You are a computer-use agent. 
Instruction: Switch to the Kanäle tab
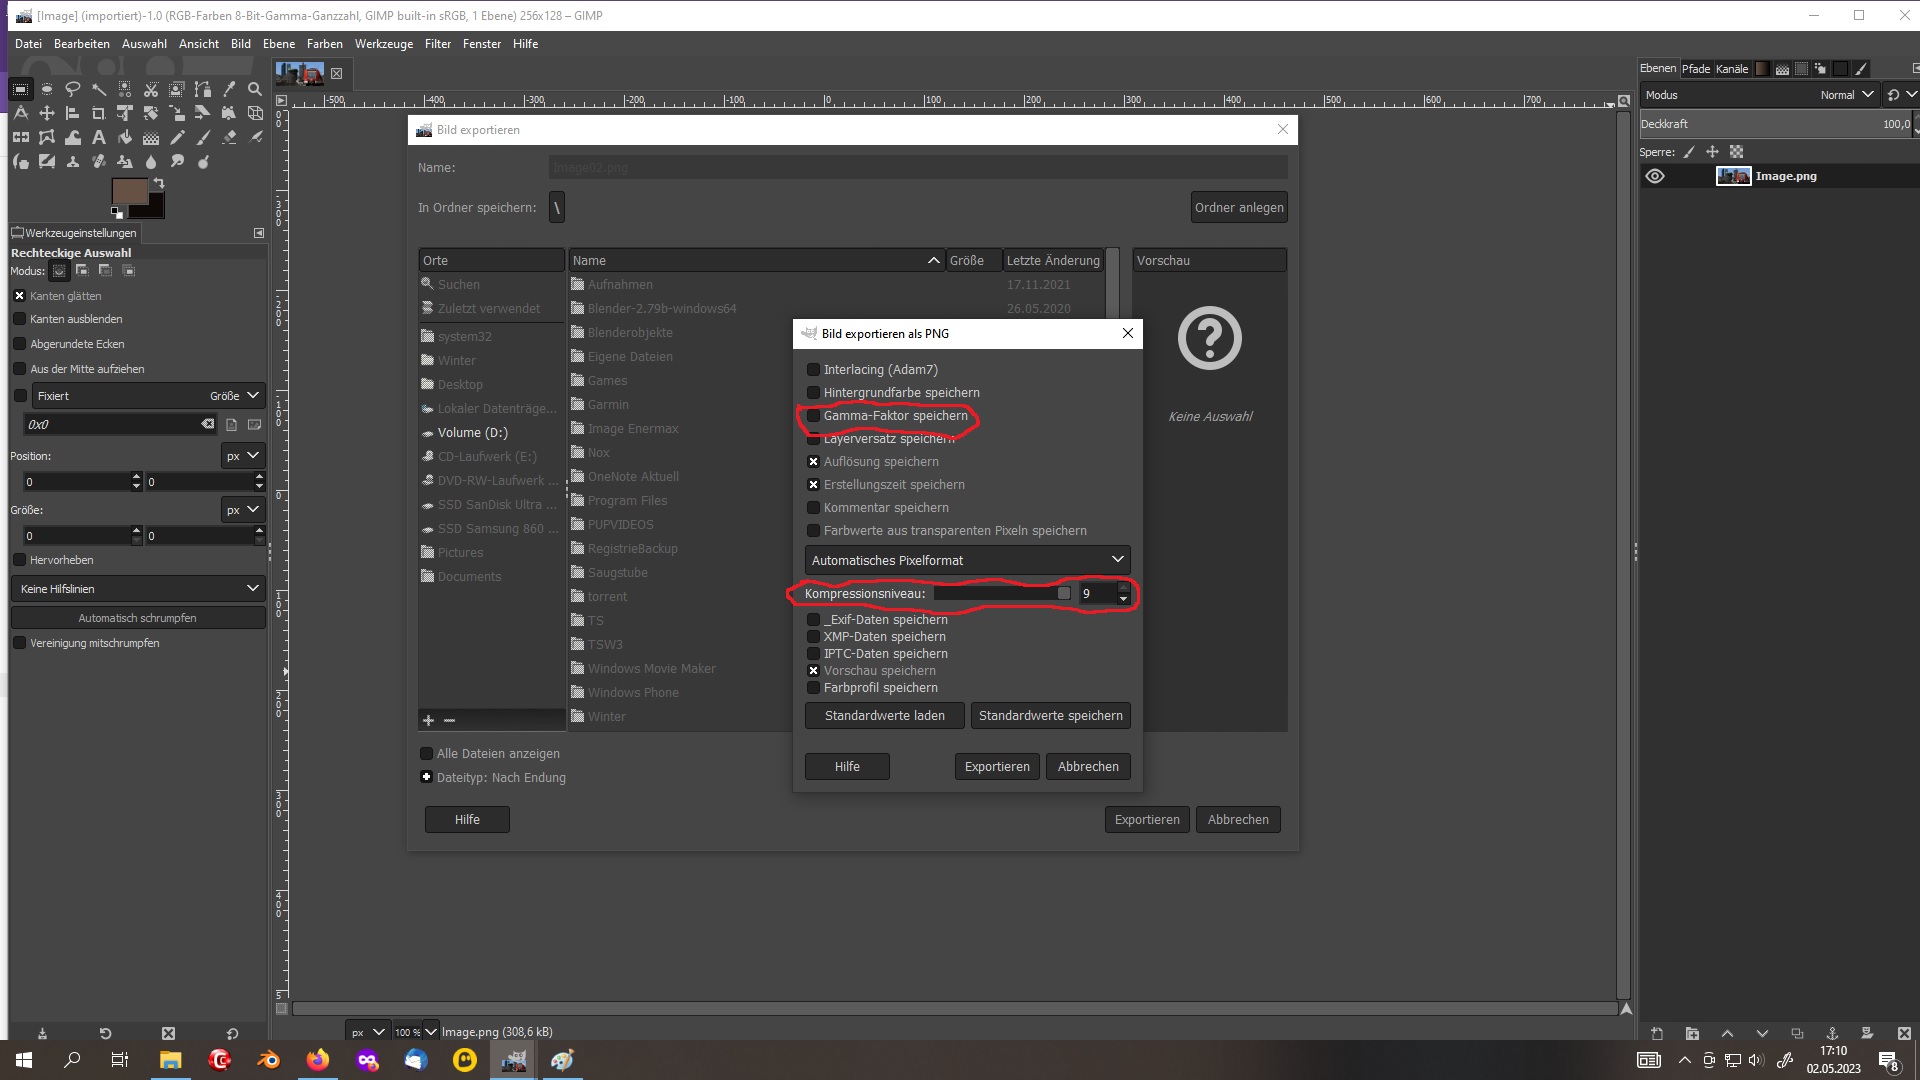pos(1732,69)
